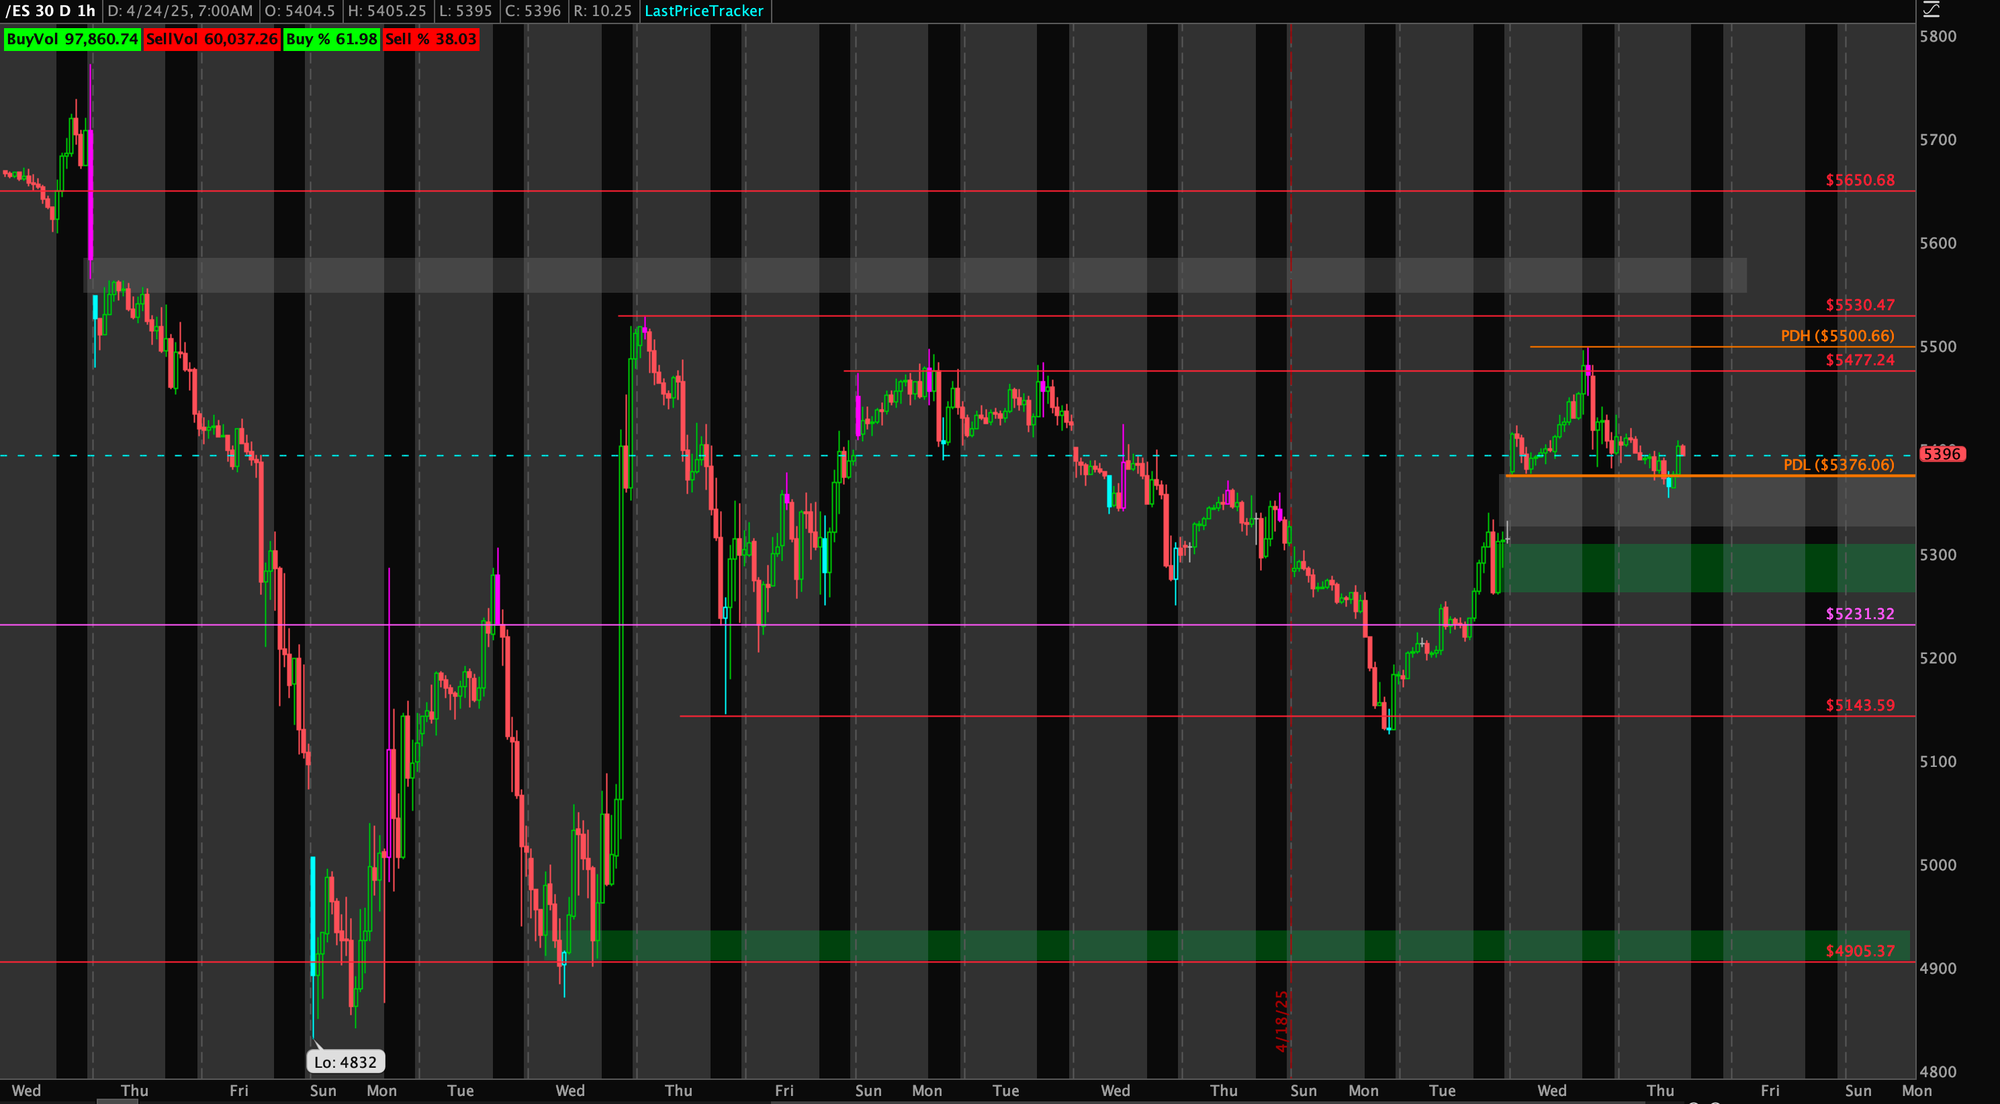
Task: Click the auto-scale price axis icon
Action: coord(1931,9)
